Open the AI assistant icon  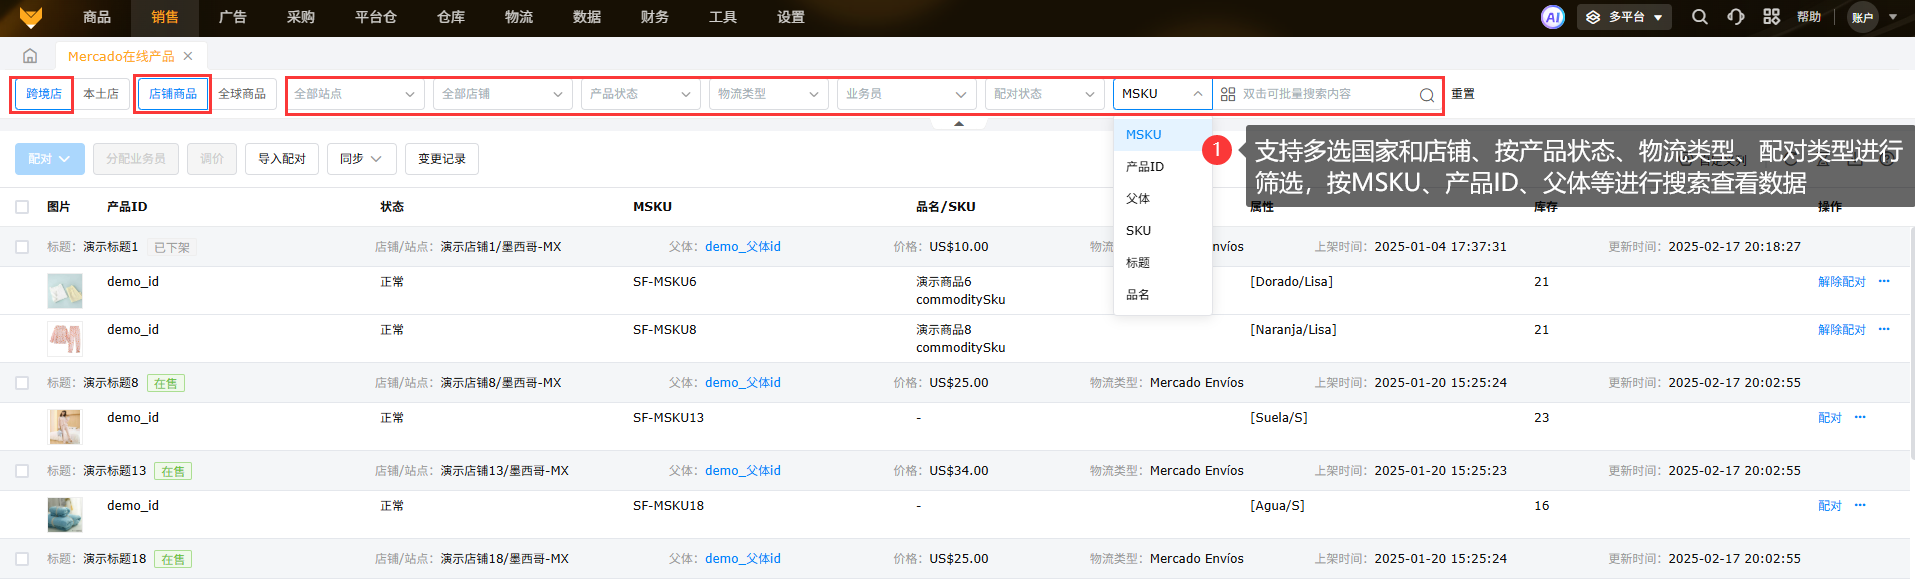click(1552, 17)
